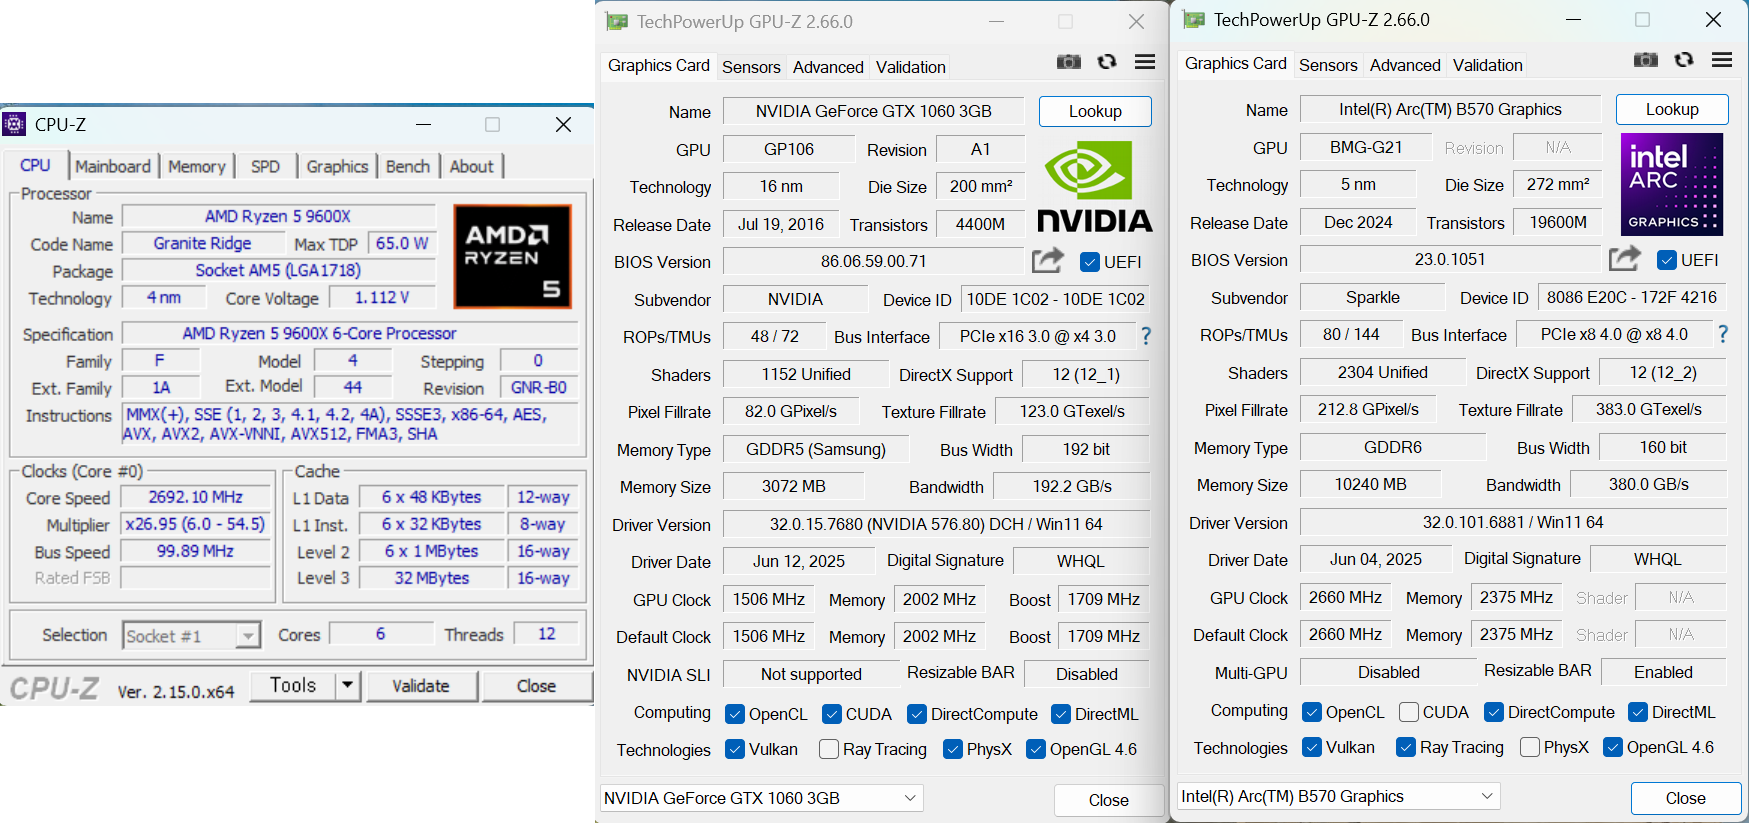Open Memory tab in CPU-Z
Image resolution: width=1749 pixels, height=823 pixels.
point(197,166)
